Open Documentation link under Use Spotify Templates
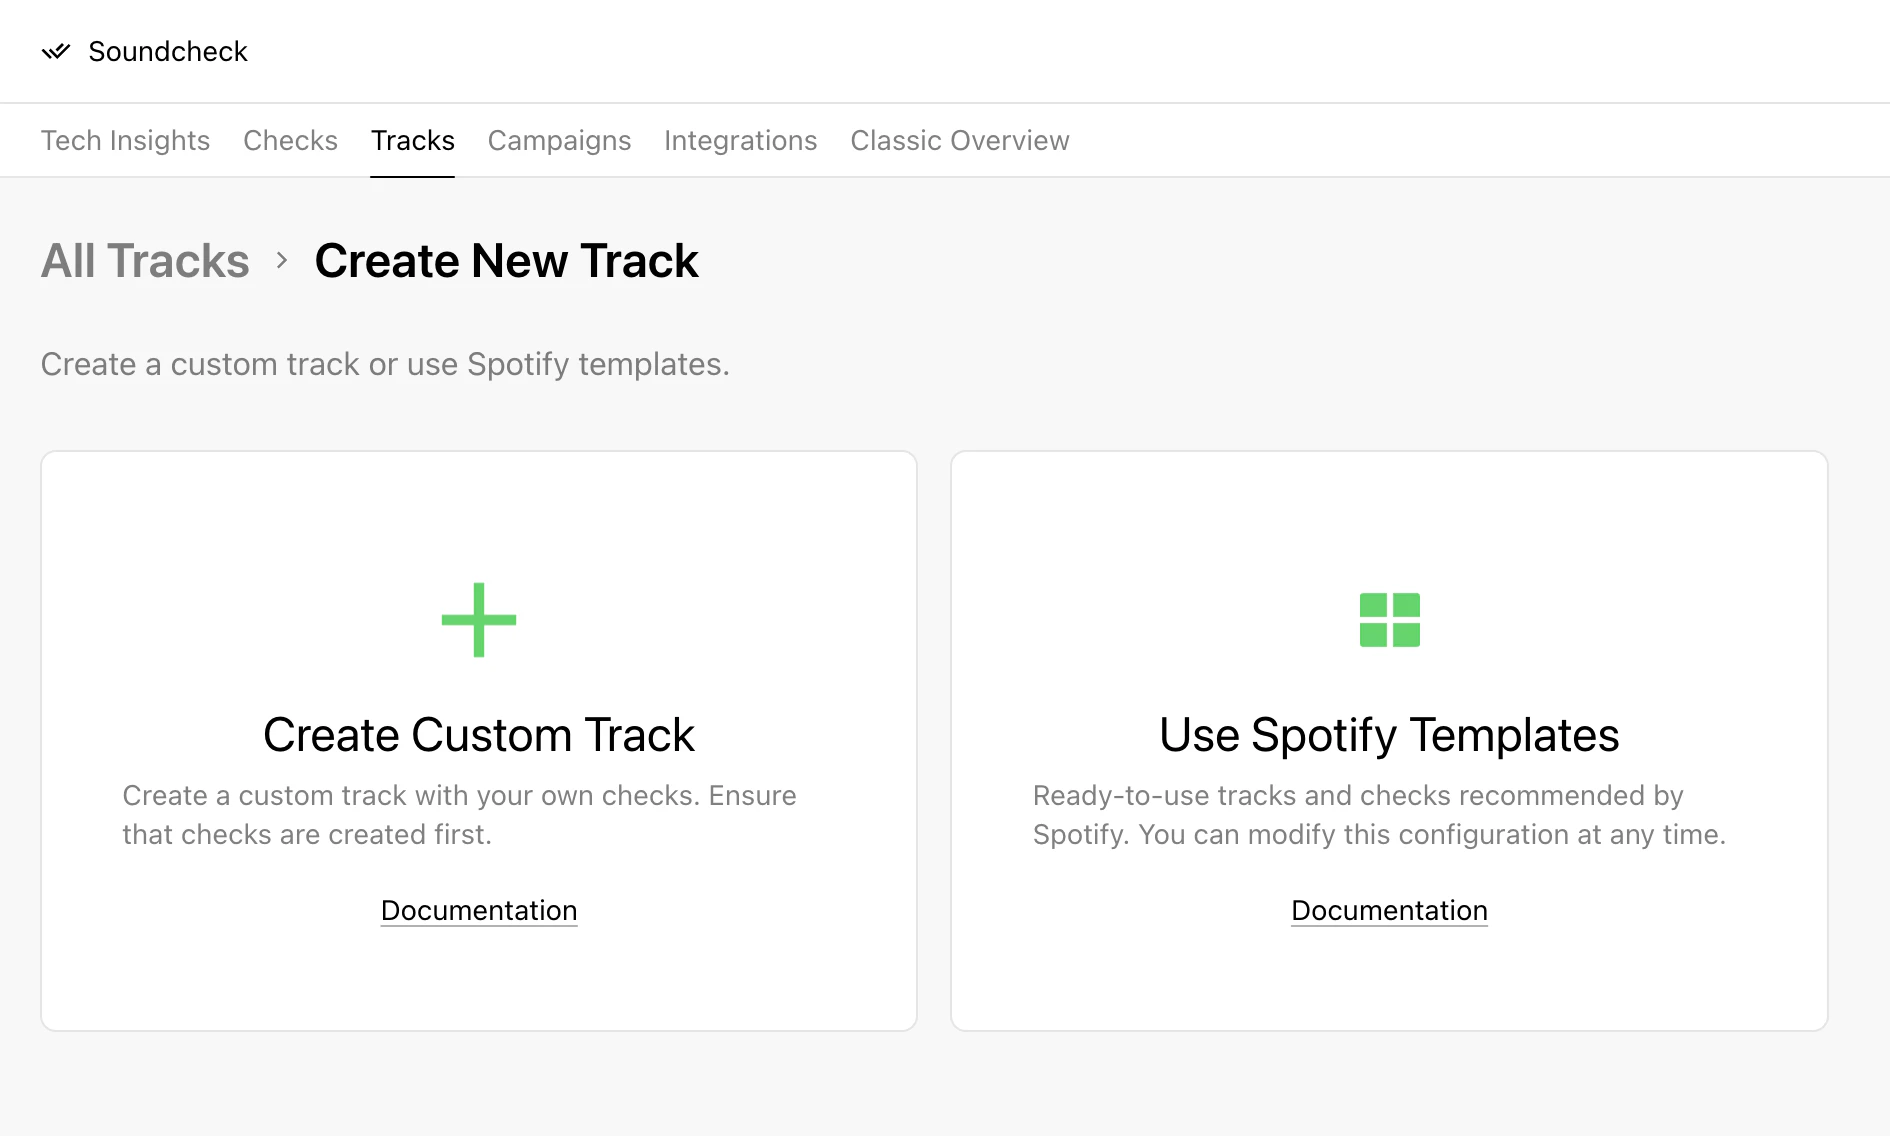Image resolution: width=1890 pixels, height=1136 pixels. click(x=1390, y=910)
